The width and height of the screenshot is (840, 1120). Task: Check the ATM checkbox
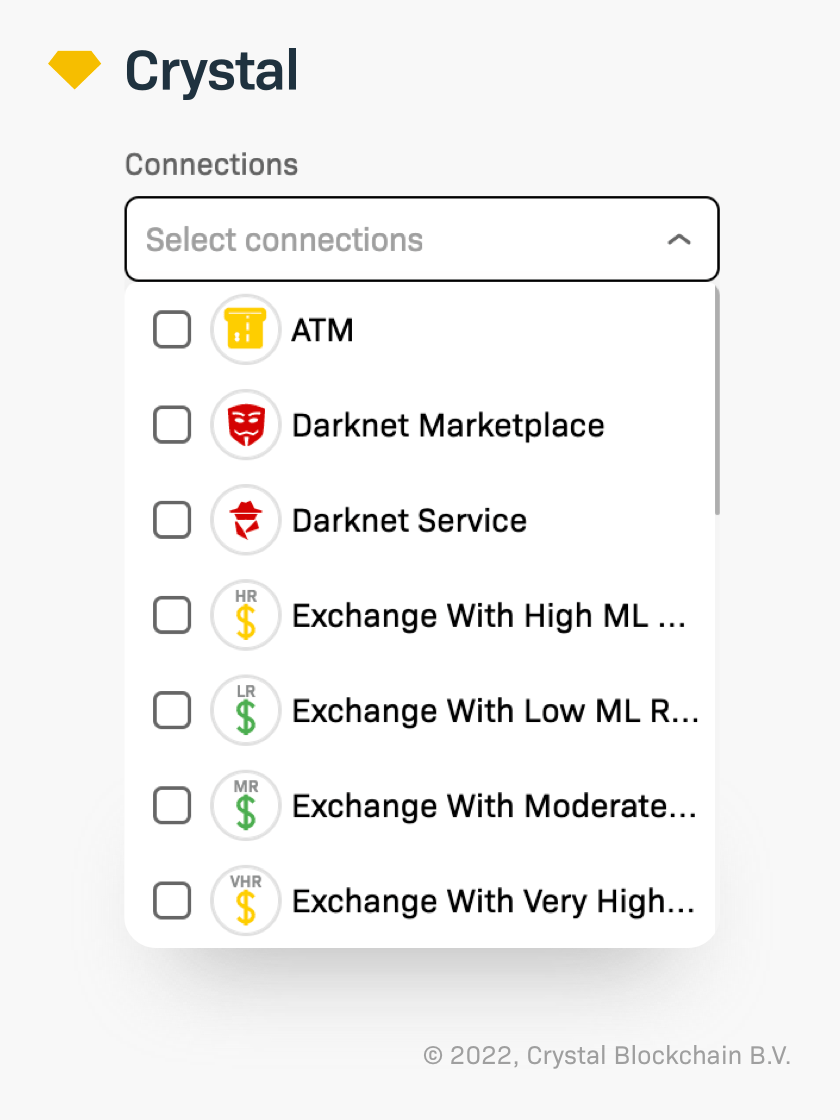(171, 330)
